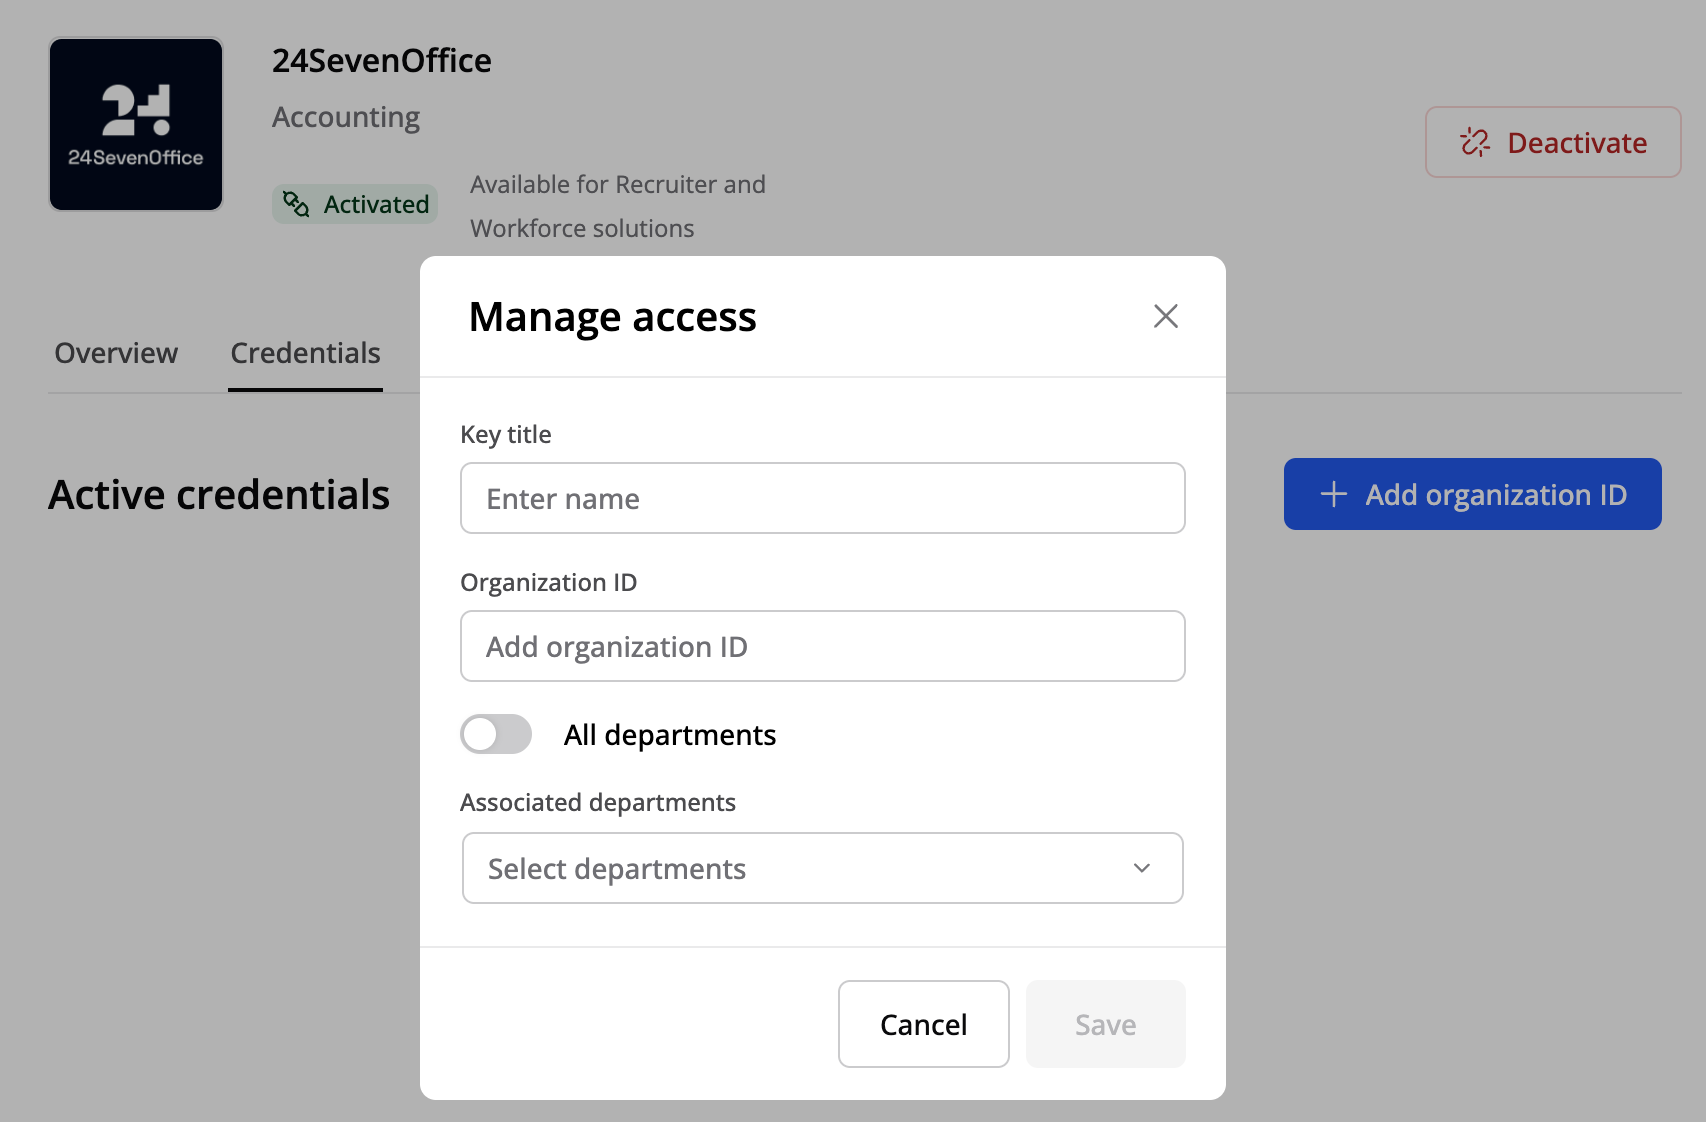Click the disabled Save button
The image size is (1706, 1122).
(1105, 1024)
